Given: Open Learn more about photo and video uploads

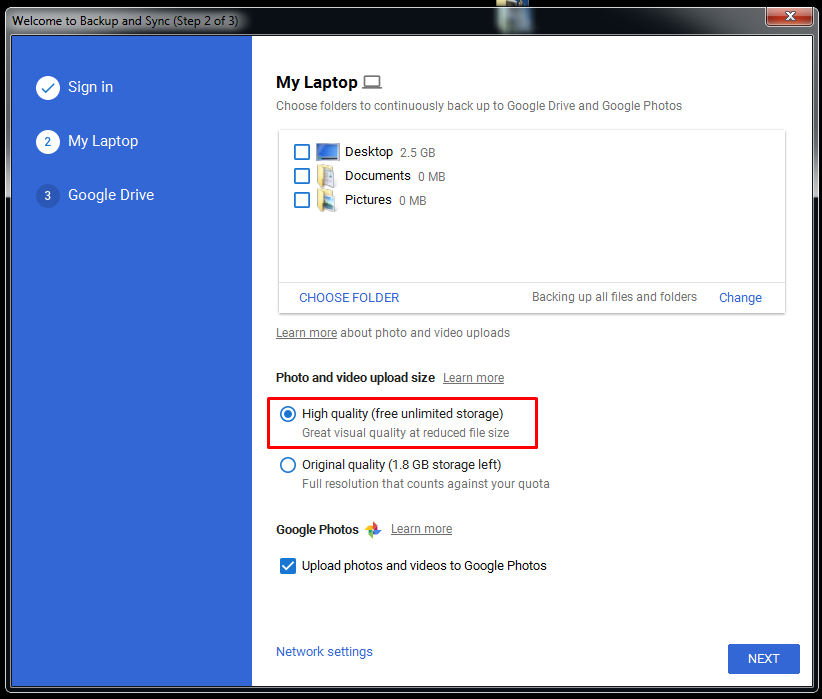Looking at the screenshot, I should tap(307, 333).
